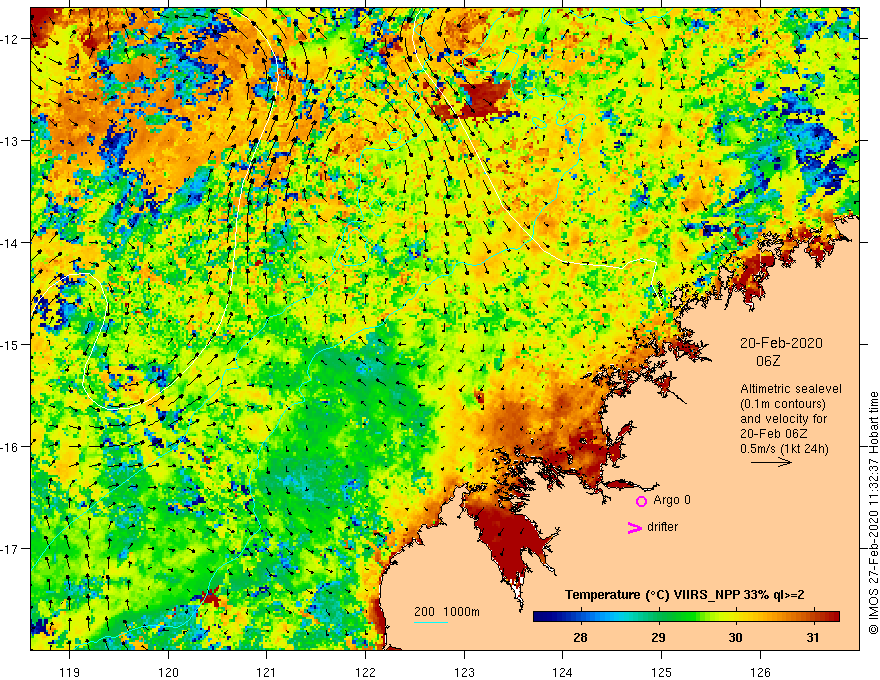Screen dimensions: 880x680
Task: Click latitude axis label -12
Action: [10, 39]
